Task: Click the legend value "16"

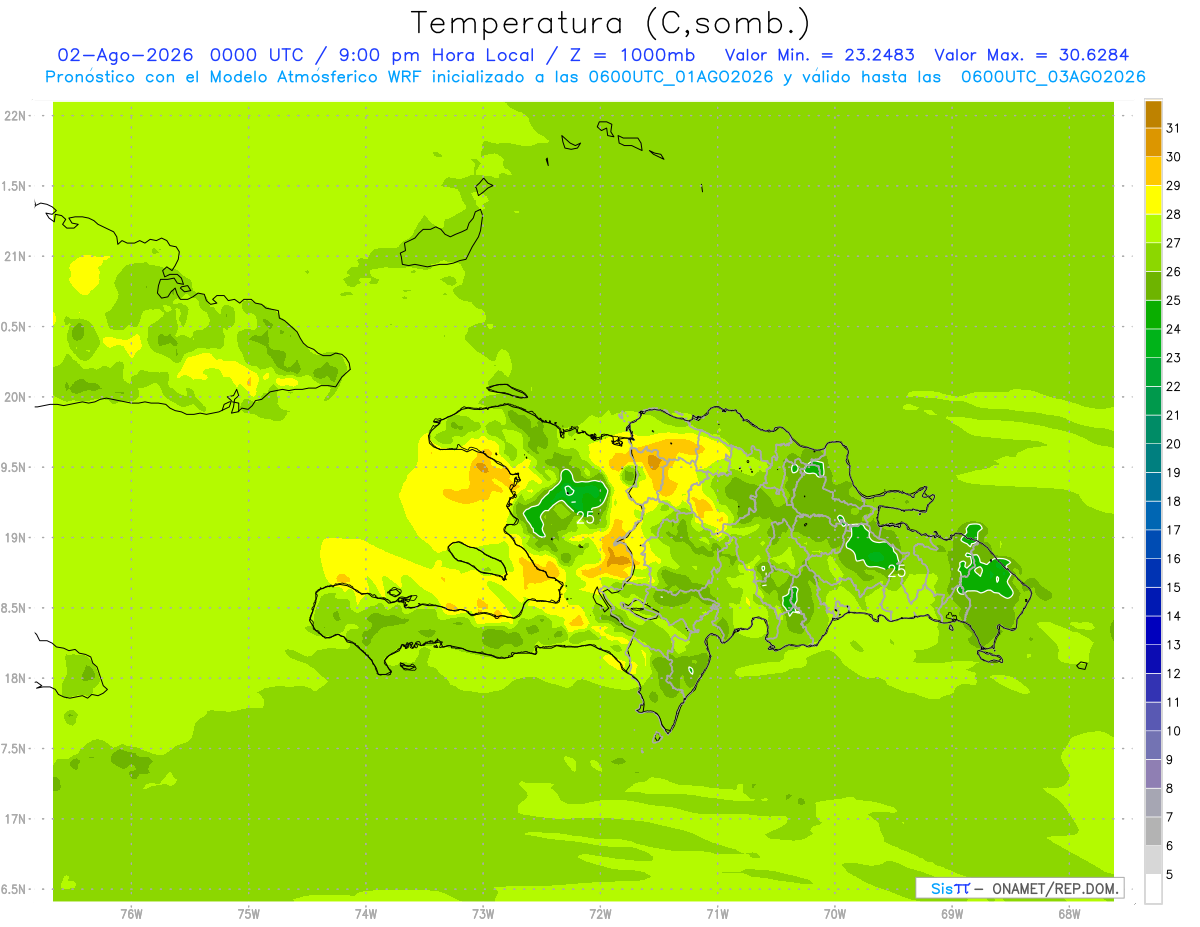Action: (x=1174, y=558)
